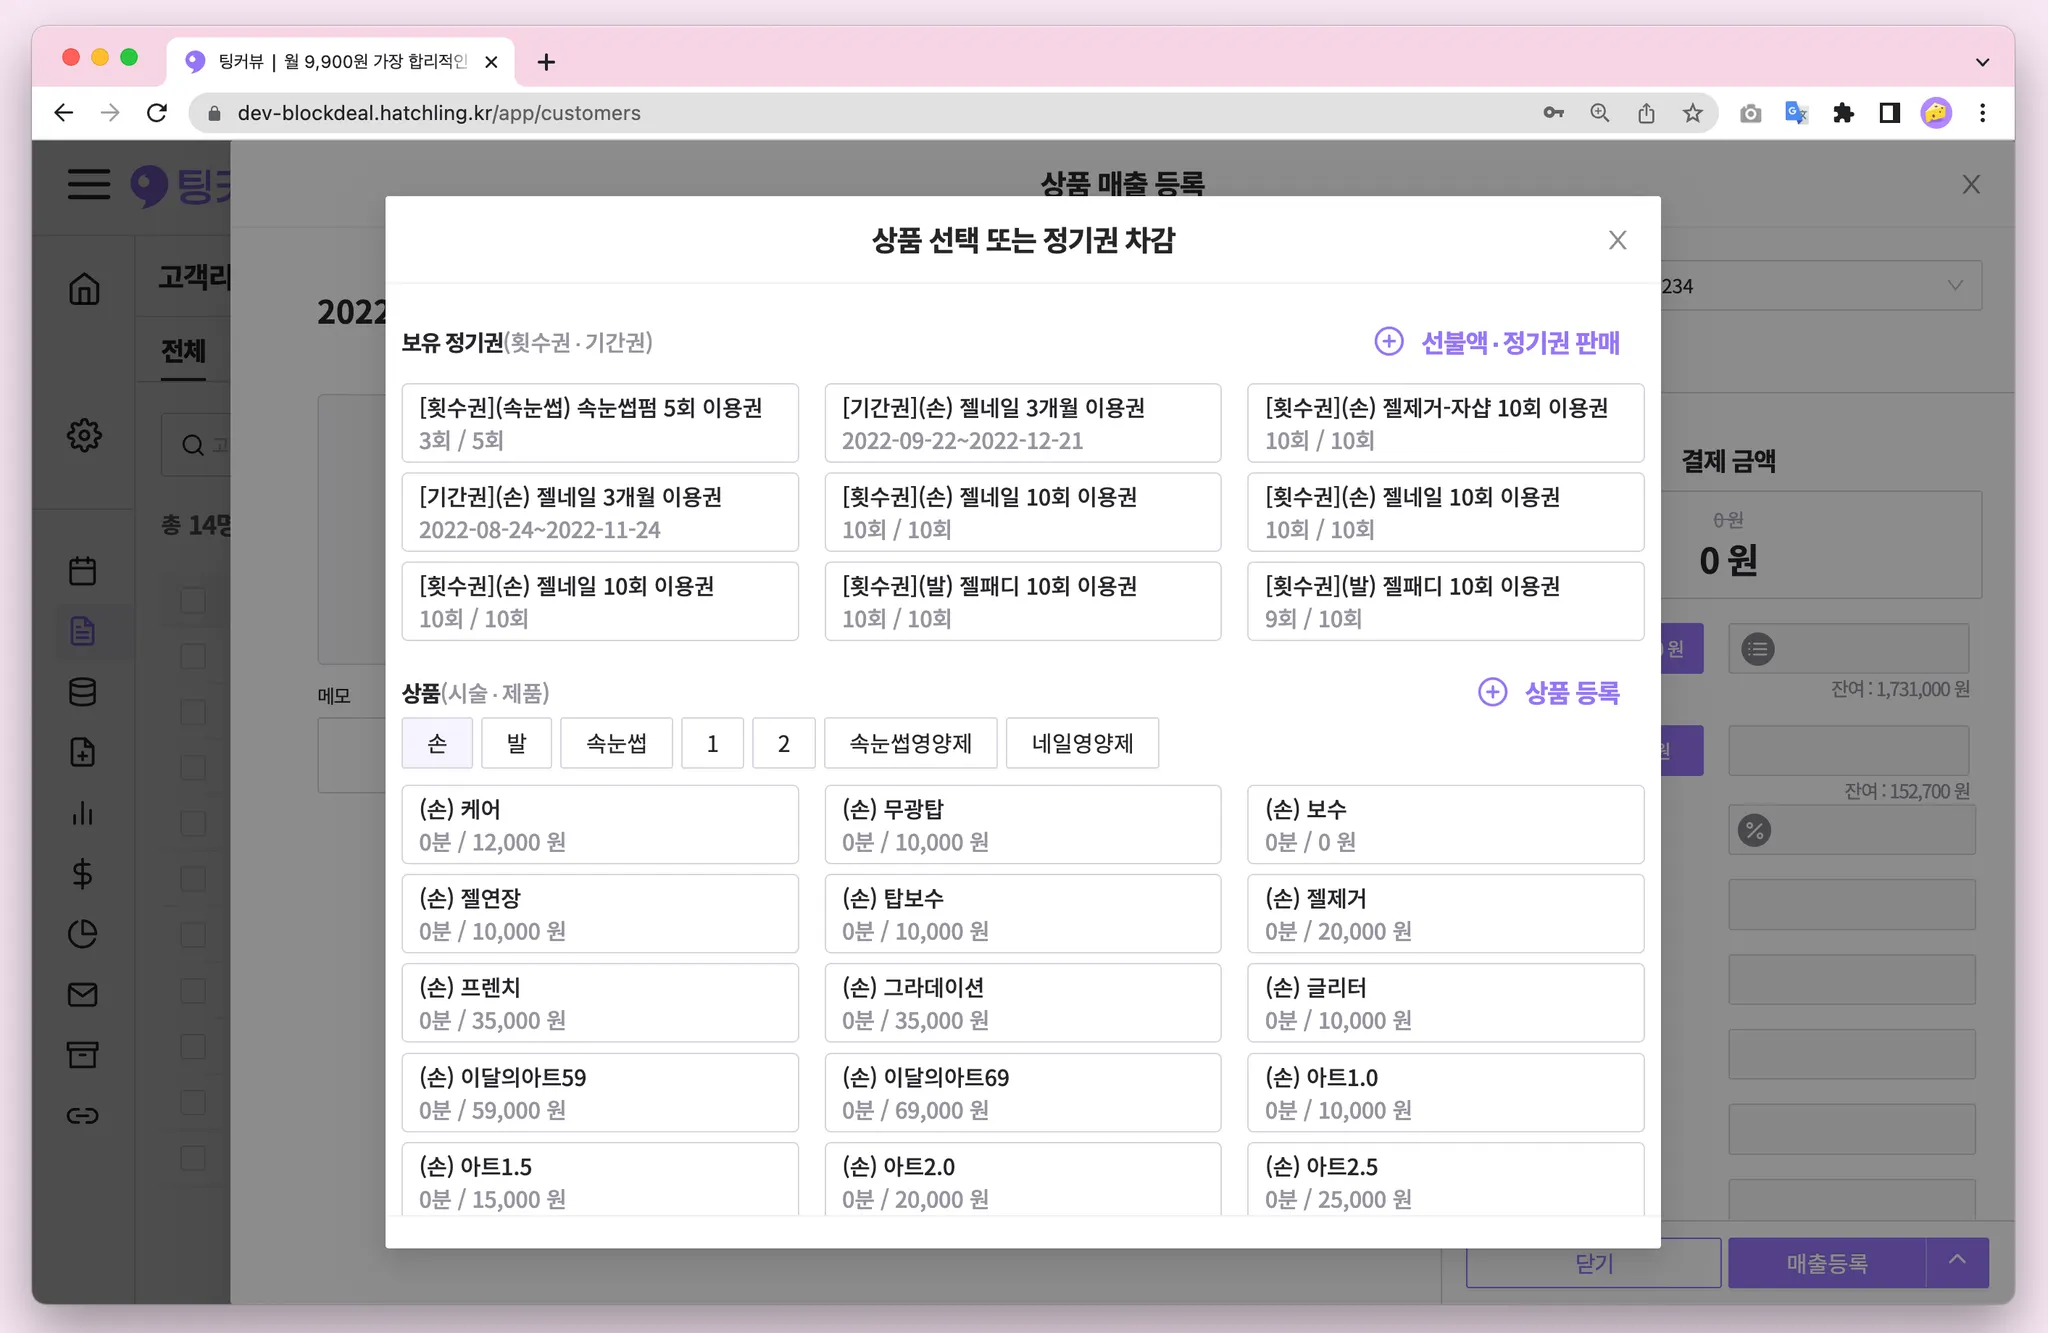Switch to 속눈썹영양제 category tab
The height and width of the screenshot is (1333, 2048).
coord(910,743)
